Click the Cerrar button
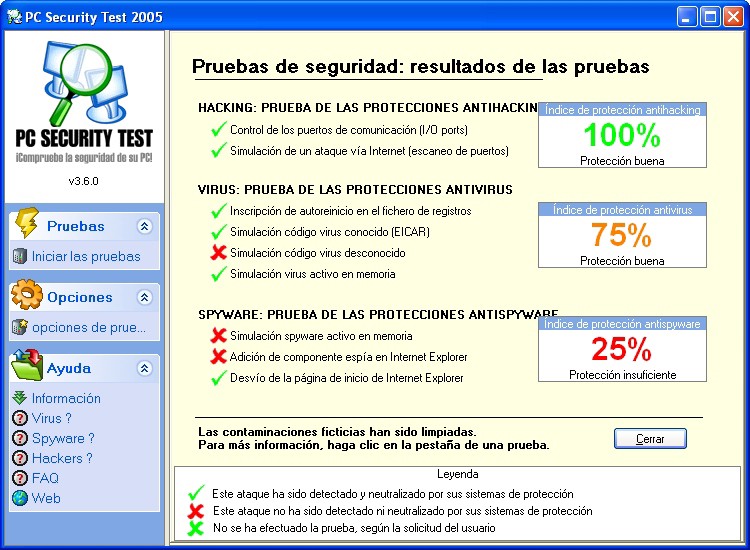This screenshot has width=750, height=550. point(650,439)
